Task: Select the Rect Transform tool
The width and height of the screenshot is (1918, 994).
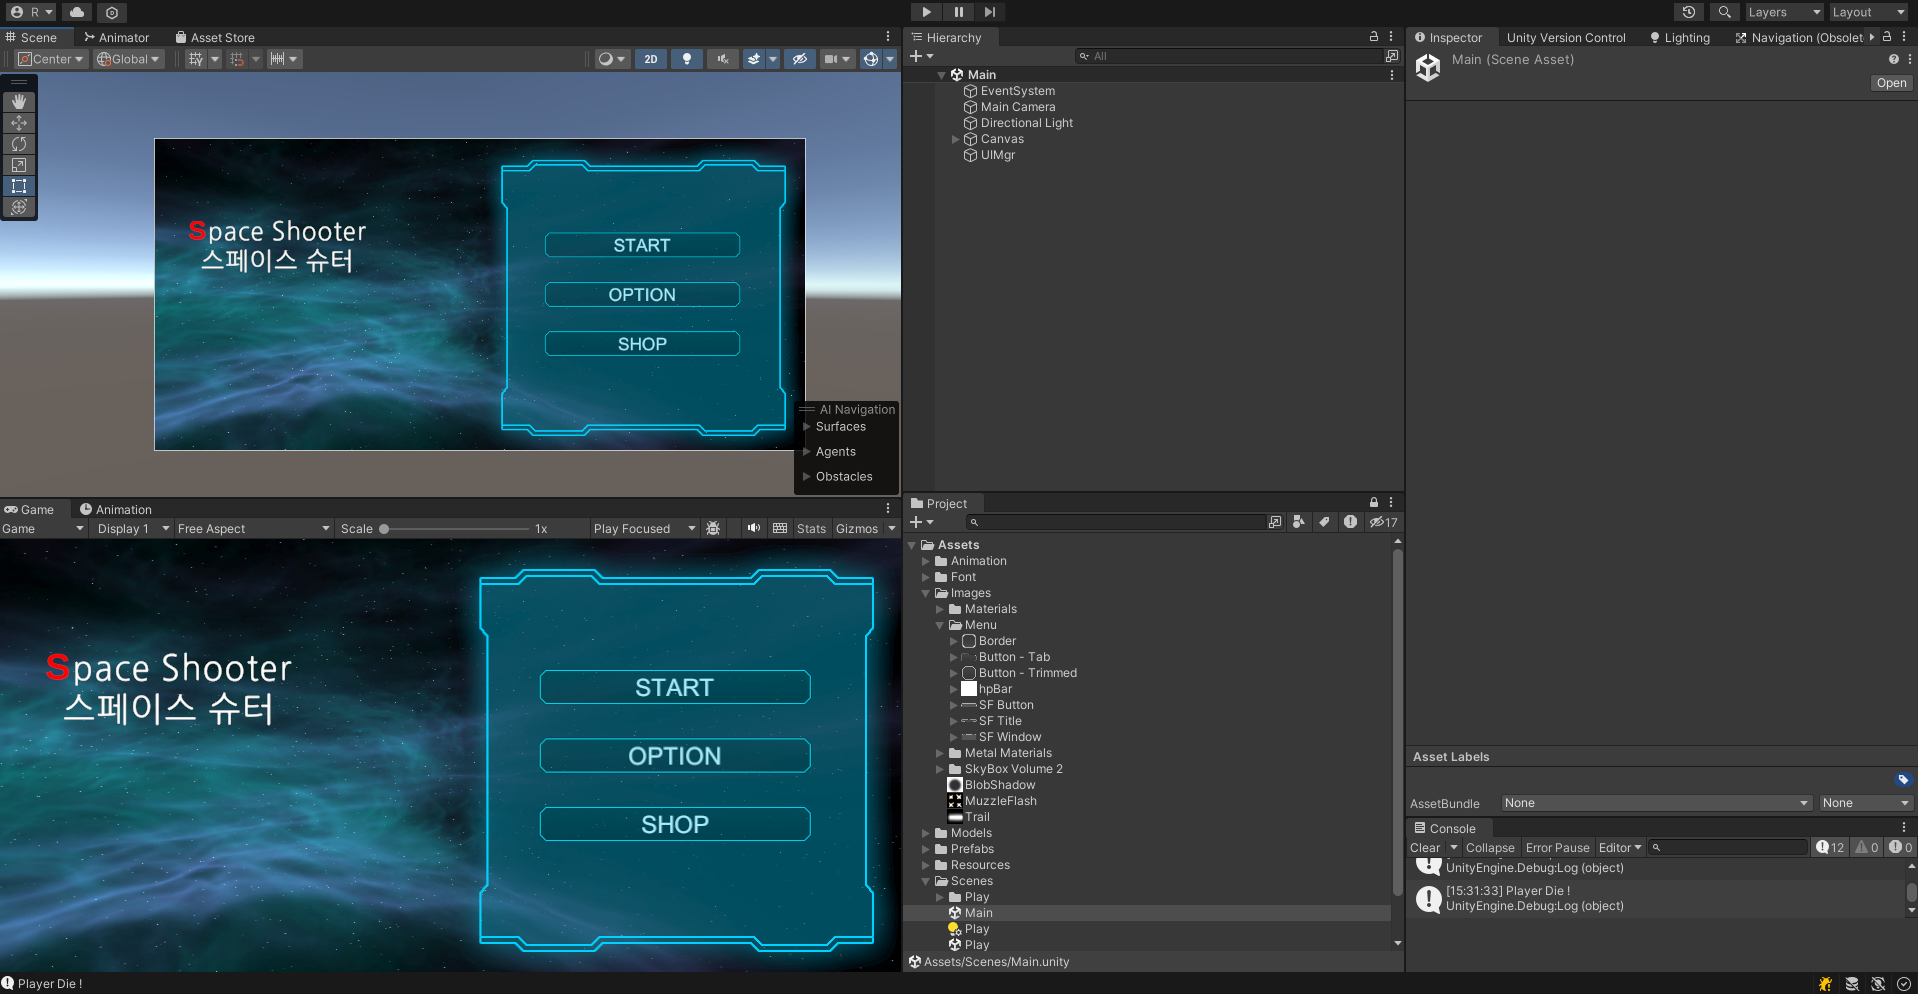Action: tap(18, 186)
